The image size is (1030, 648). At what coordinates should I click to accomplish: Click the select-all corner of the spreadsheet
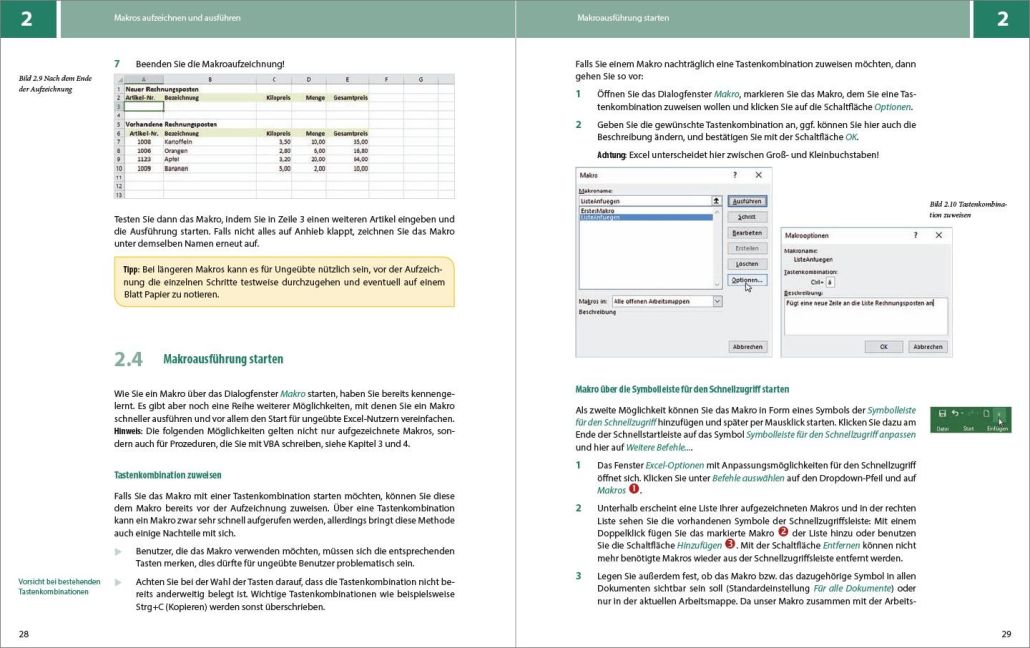(x=120, y=79)
